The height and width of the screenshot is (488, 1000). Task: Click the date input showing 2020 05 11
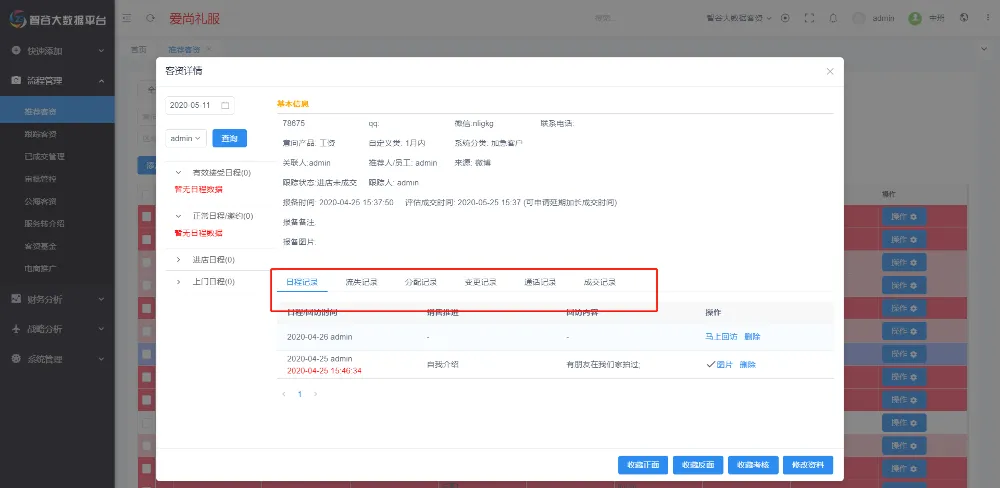tap(192, 105)
